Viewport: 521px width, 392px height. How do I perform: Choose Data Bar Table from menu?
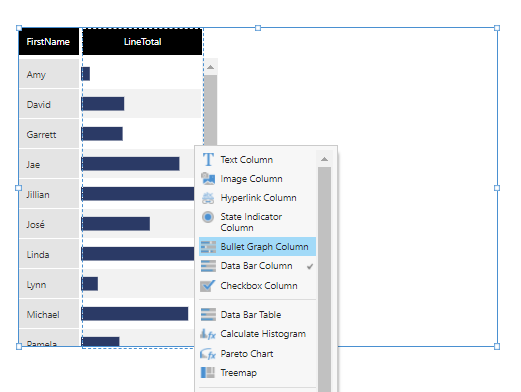(x=257, y=315)
